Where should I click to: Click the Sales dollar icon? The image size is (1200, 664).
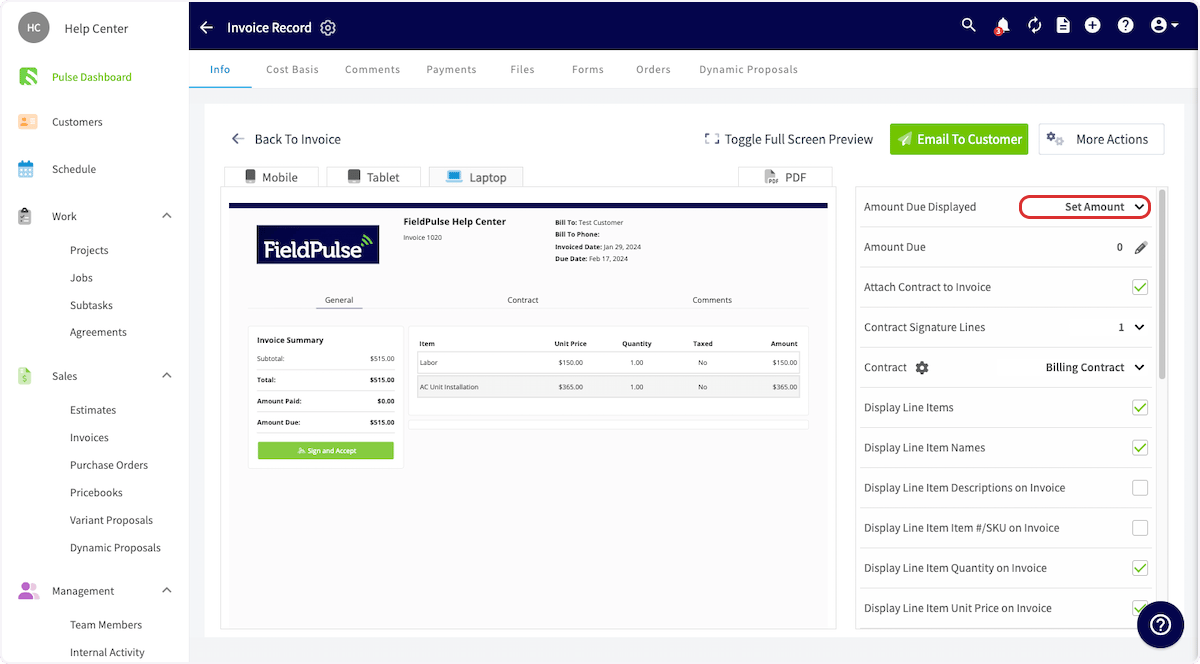[25, 376]
